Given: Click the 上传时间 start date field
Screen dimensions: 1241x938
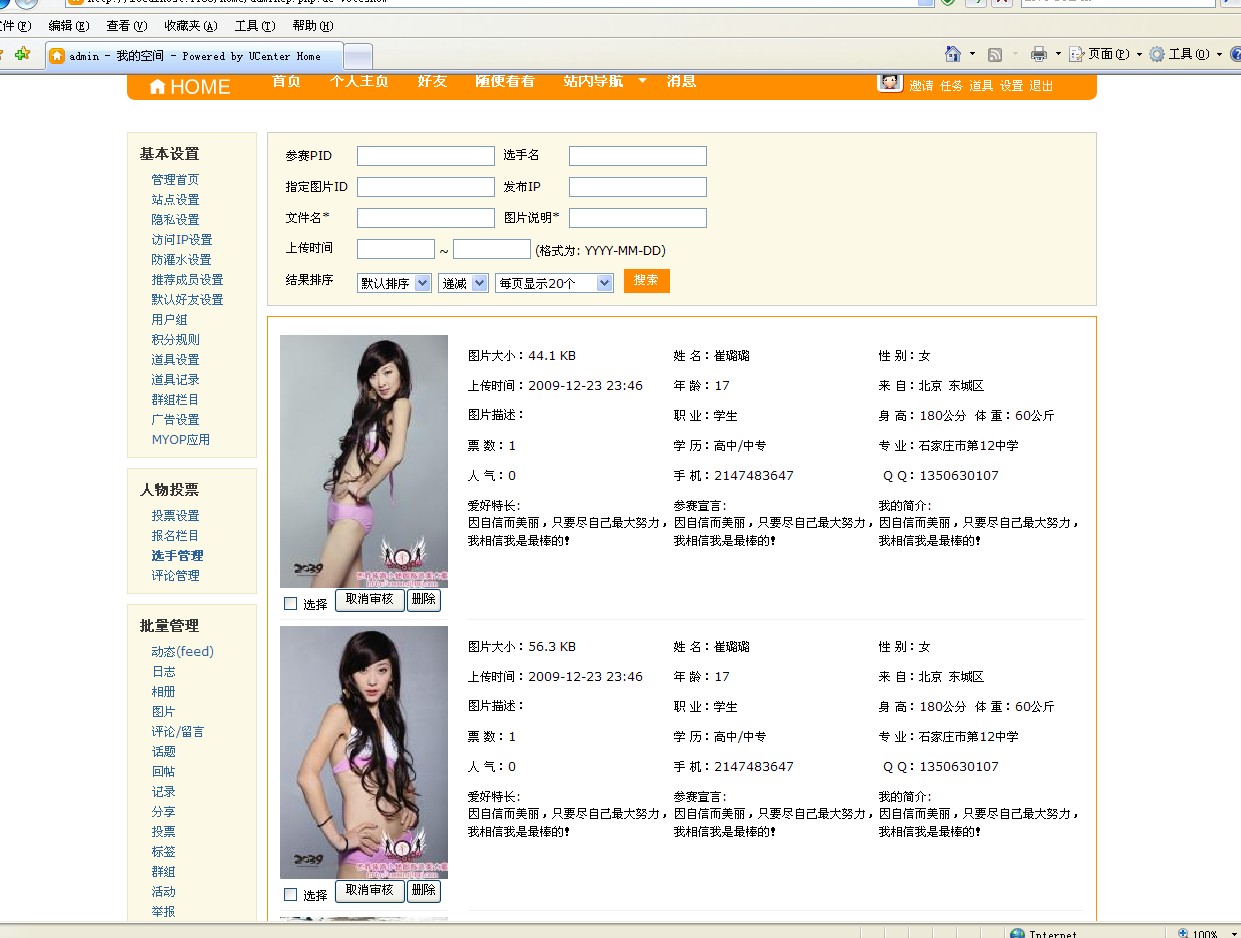Looking at the screenshot, I should [396, 249].
